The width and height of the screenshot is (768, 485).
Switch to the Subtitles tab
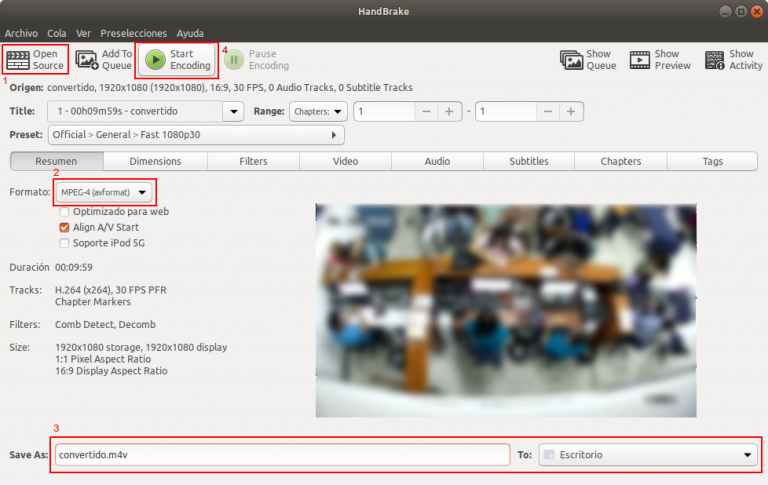pyautogui.click(x=529, y=161)
